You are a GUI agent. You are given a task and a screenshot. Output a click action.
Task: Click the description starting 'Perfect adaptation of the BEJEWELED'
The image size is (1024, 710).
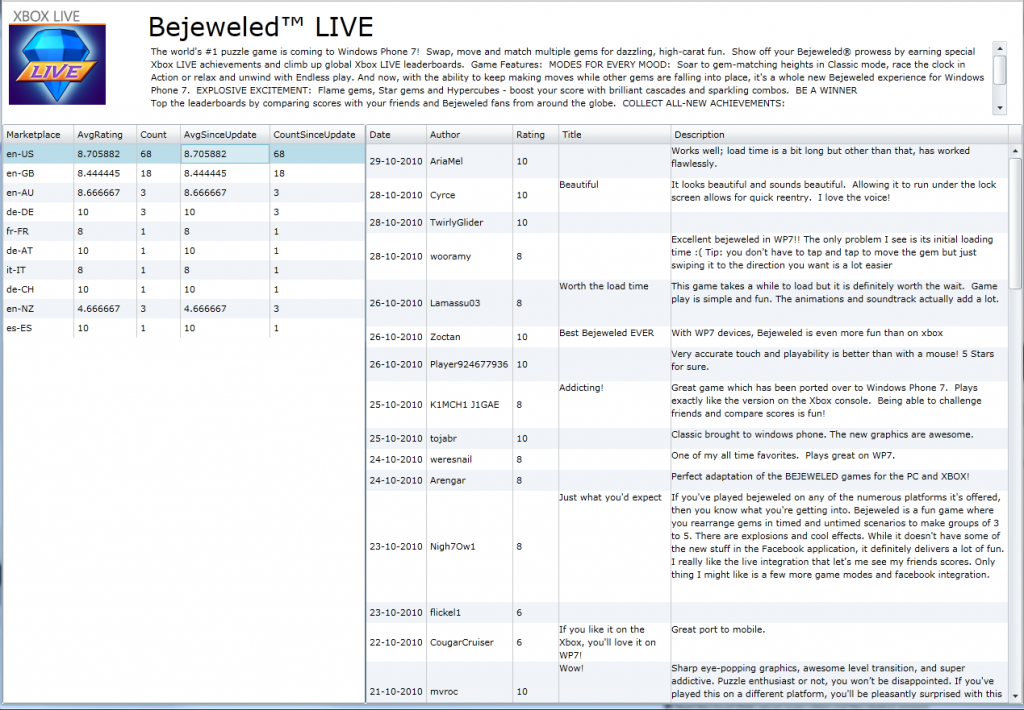point(820,476)
